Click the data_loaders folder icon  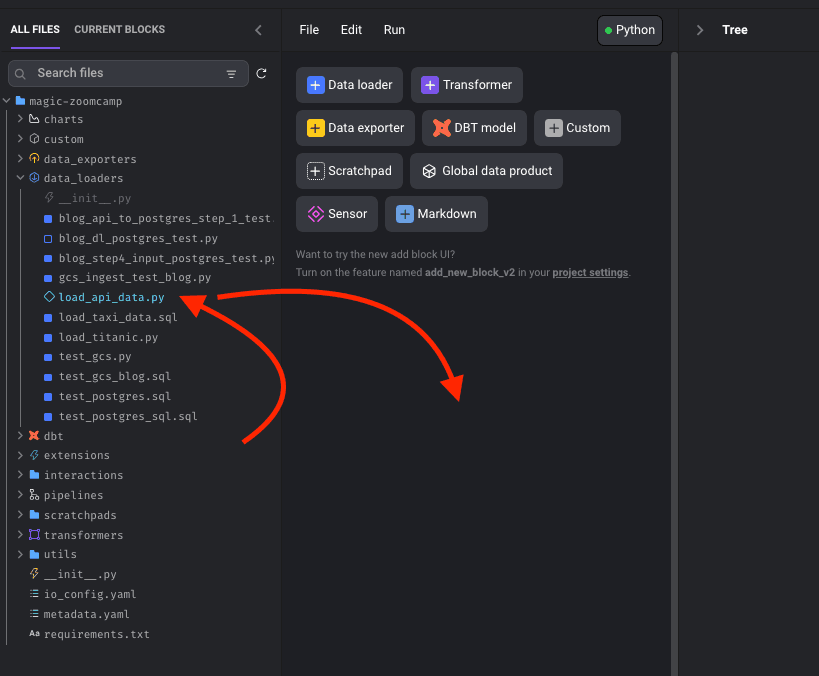coord(34,178)
